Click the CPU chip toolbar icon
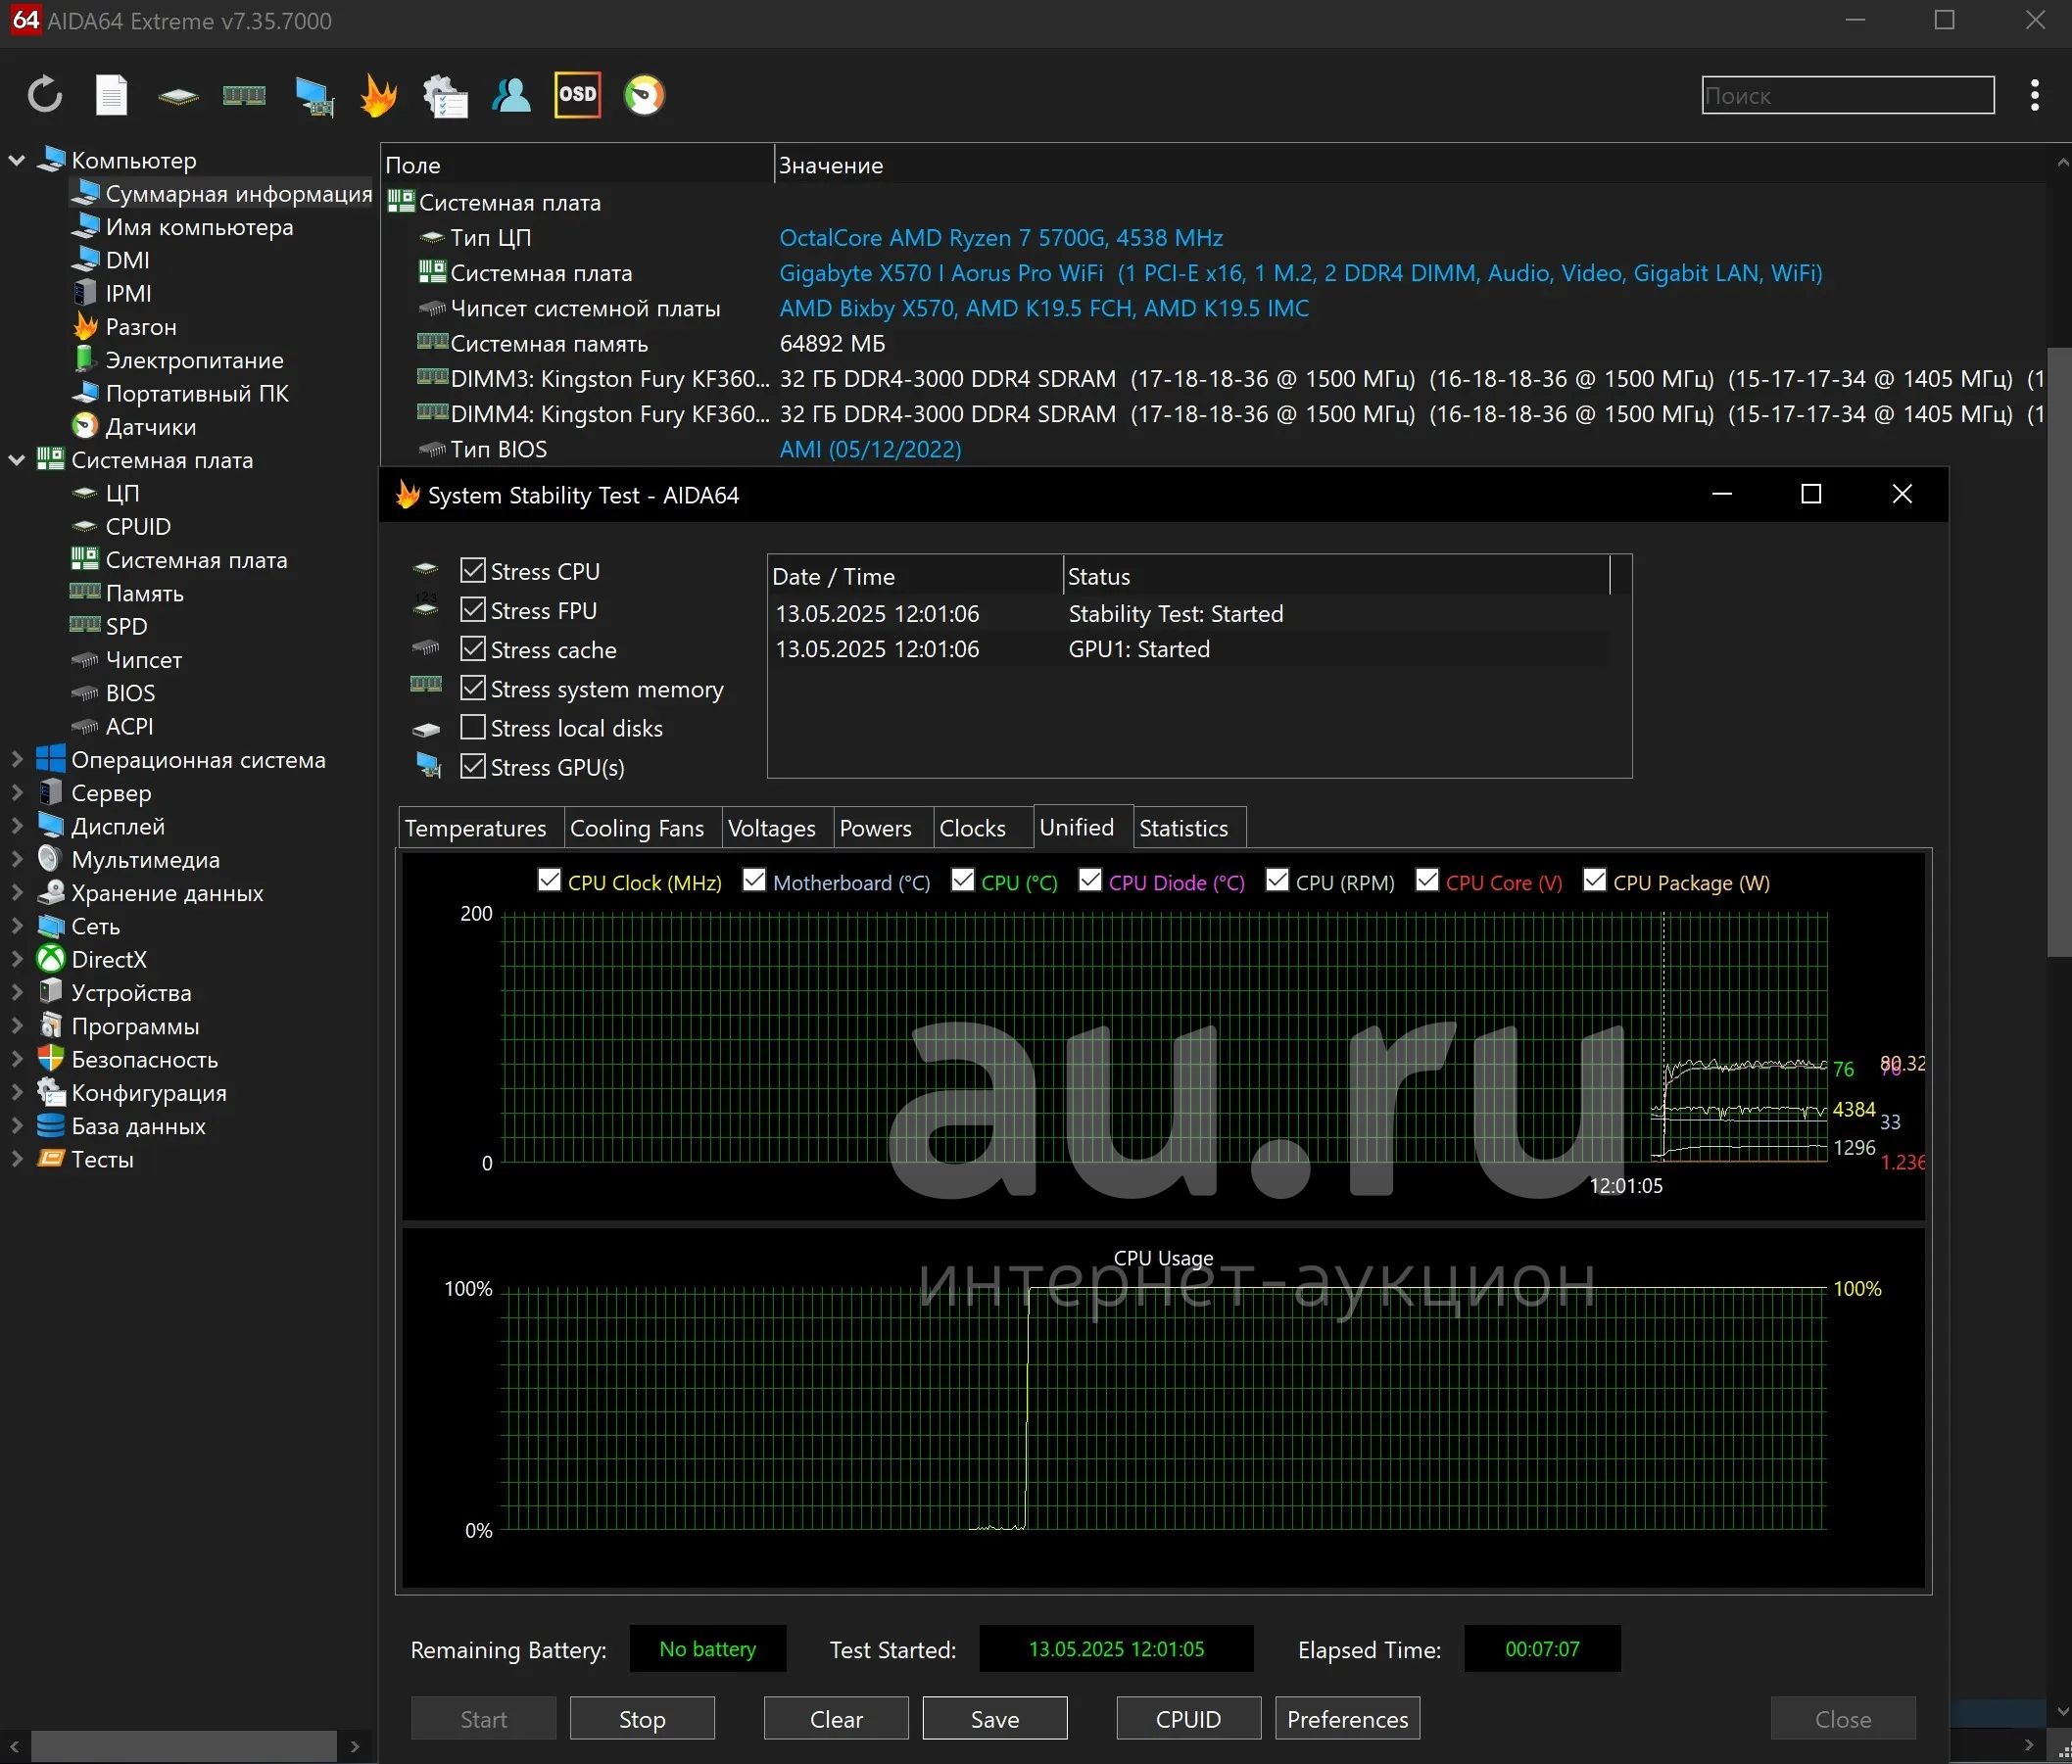2072x1764 pixels. (178, 96)
